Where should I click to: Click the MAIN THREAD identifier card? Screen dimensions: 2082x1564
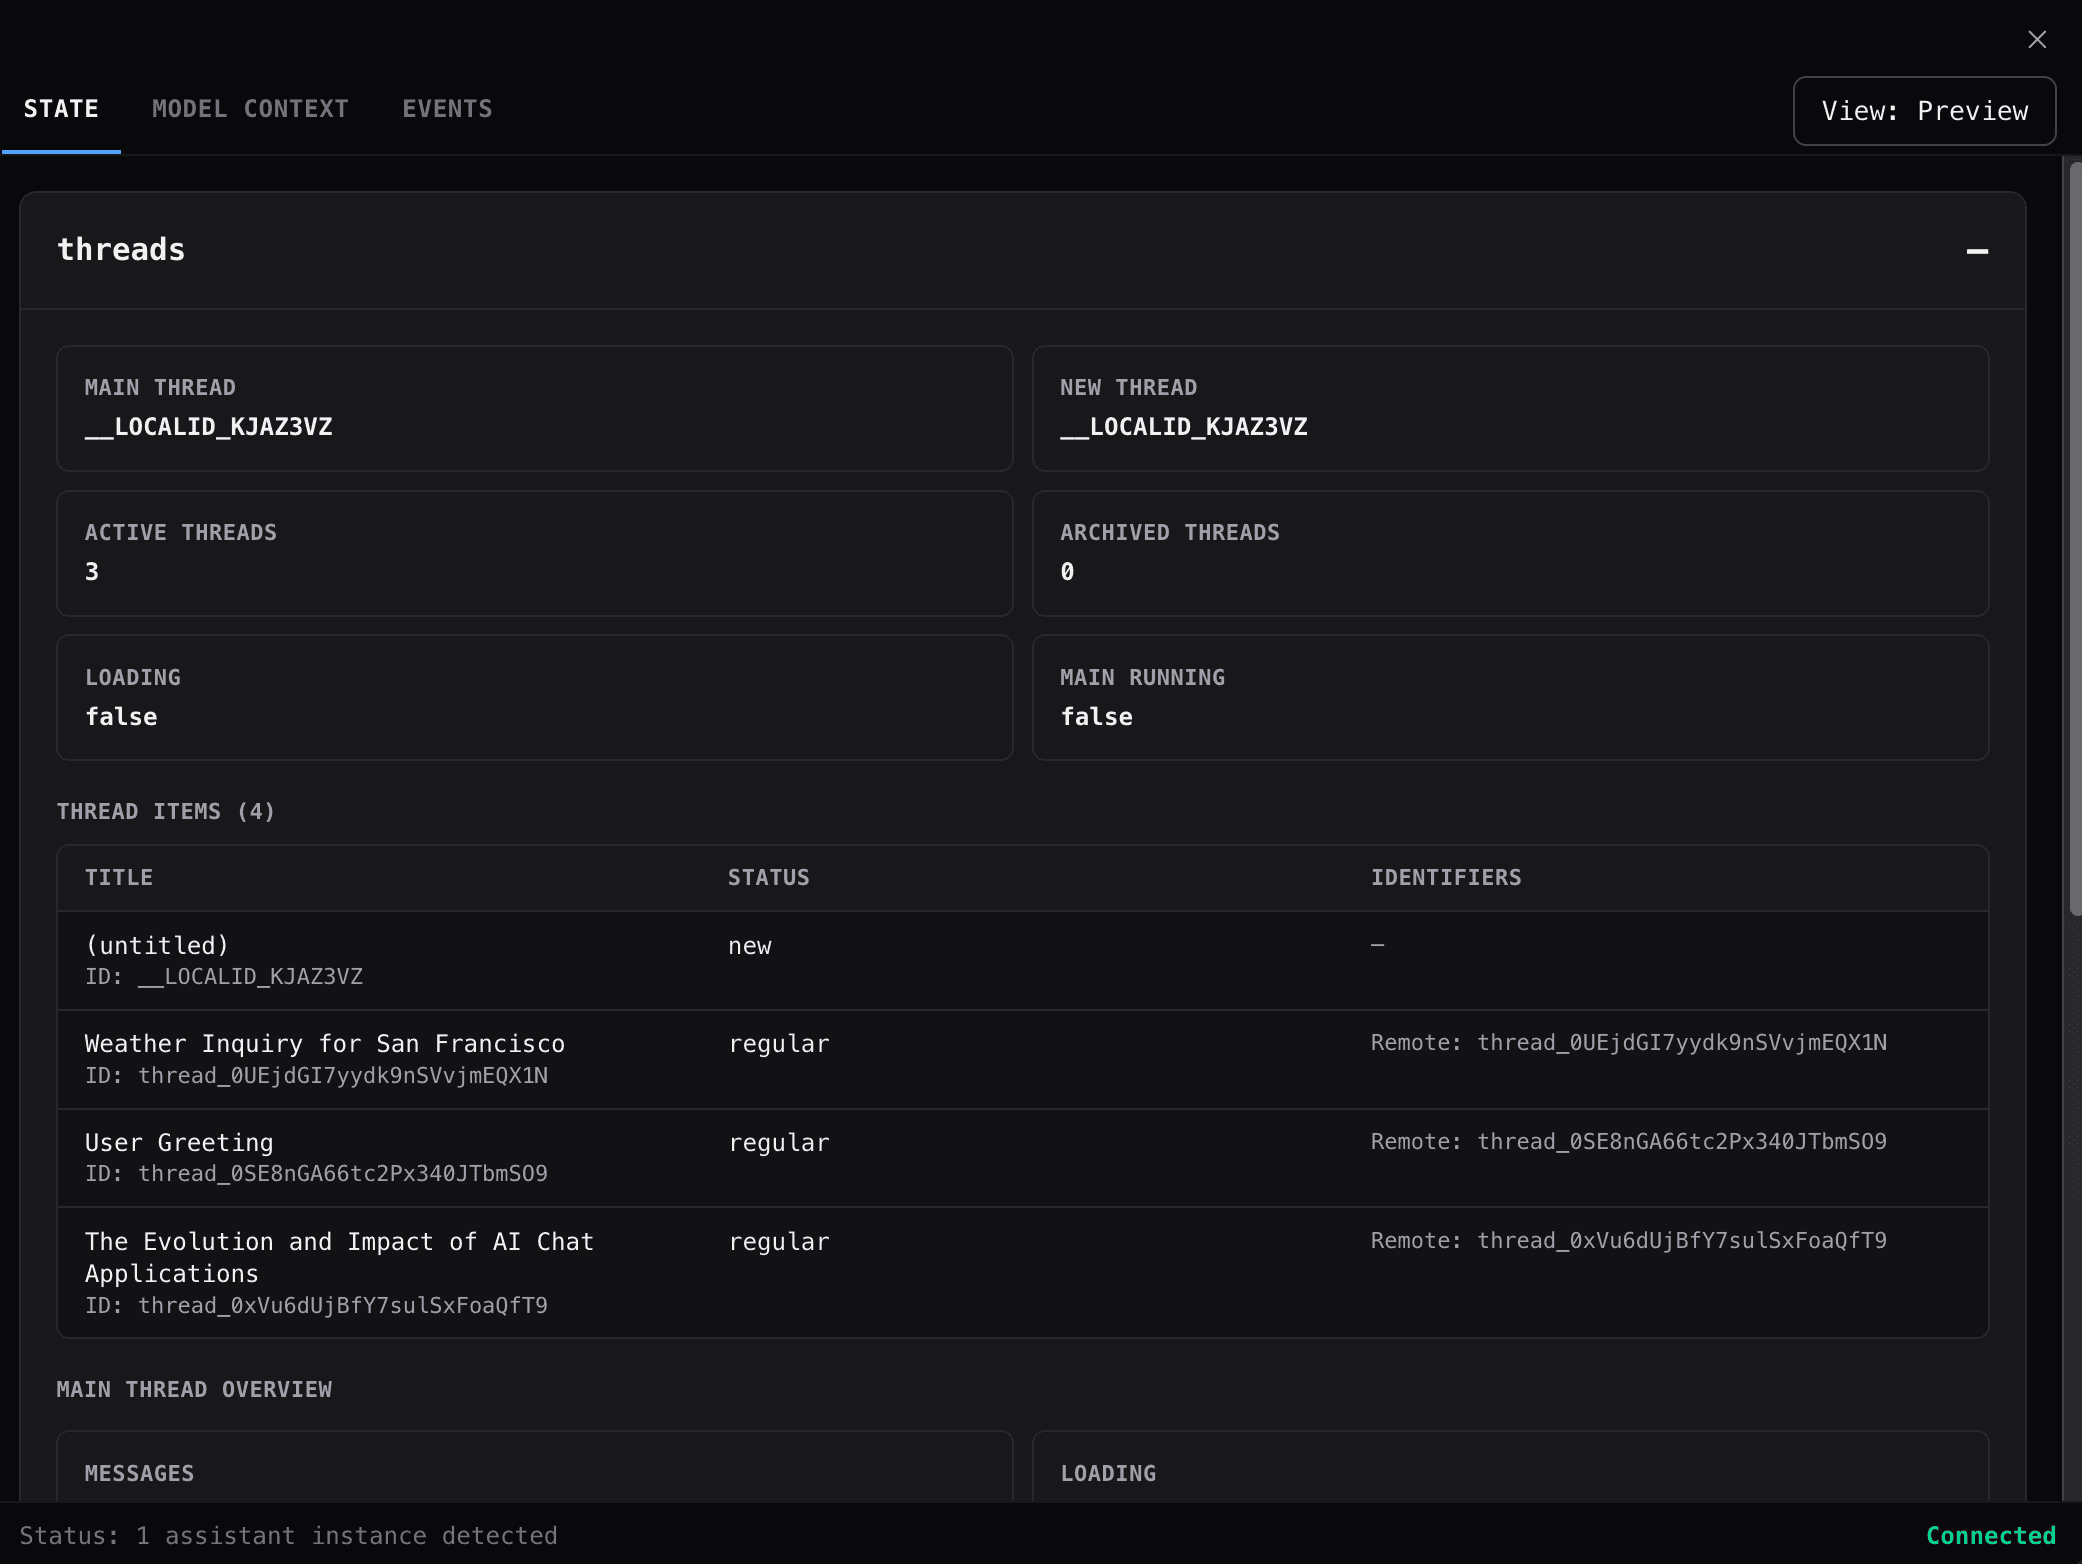[x=535, y=408]
